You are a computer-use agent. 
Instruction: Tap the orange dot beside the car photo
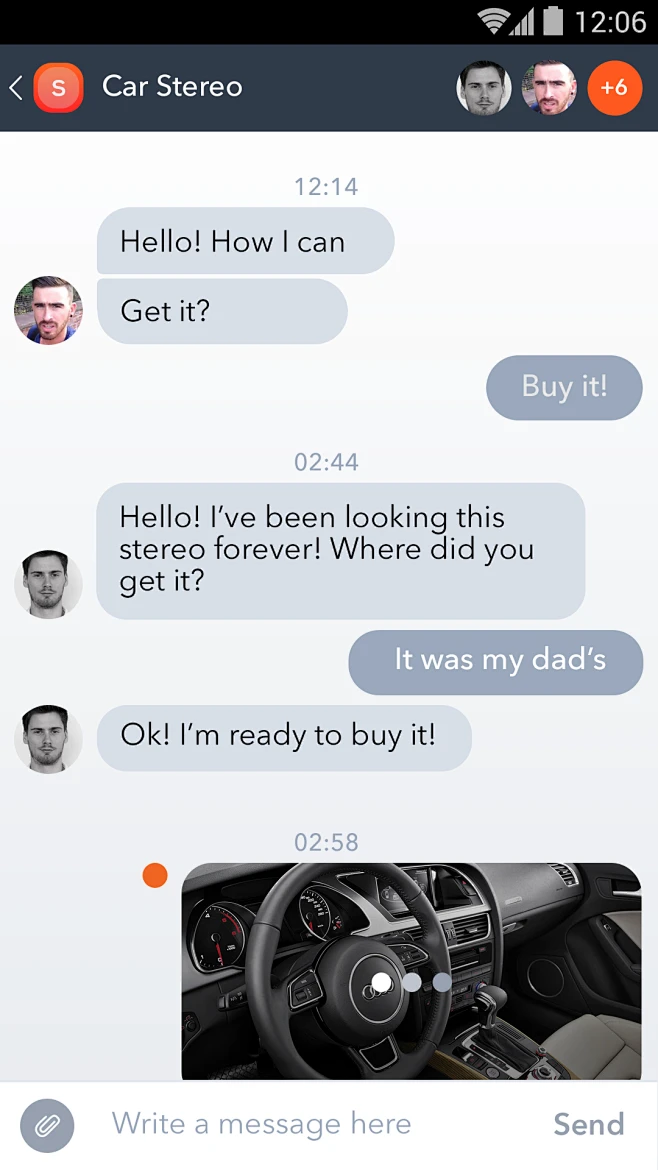(x=155, y=875)
